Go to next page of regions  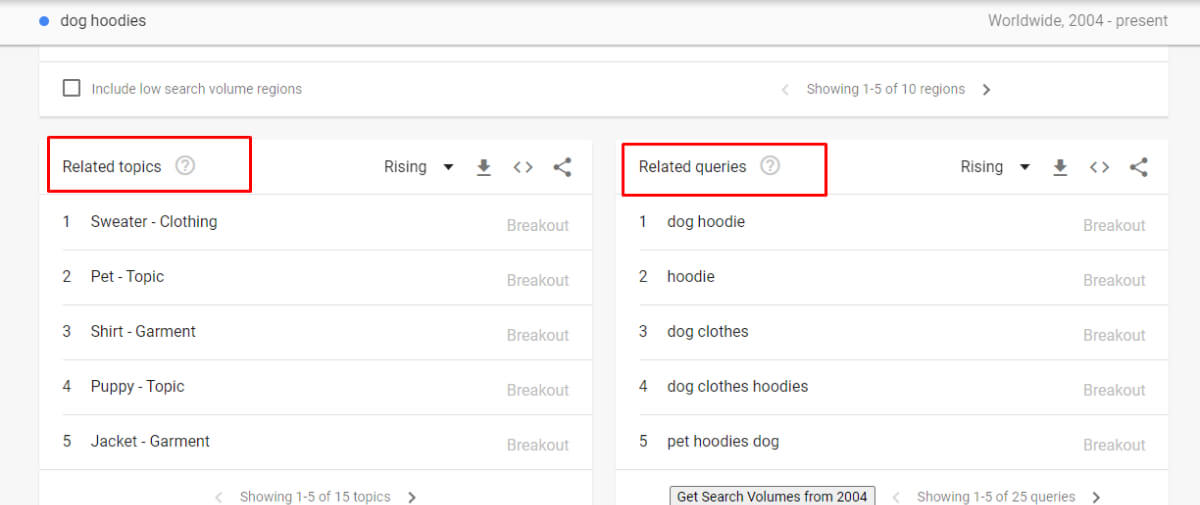[x=987, y=90]
